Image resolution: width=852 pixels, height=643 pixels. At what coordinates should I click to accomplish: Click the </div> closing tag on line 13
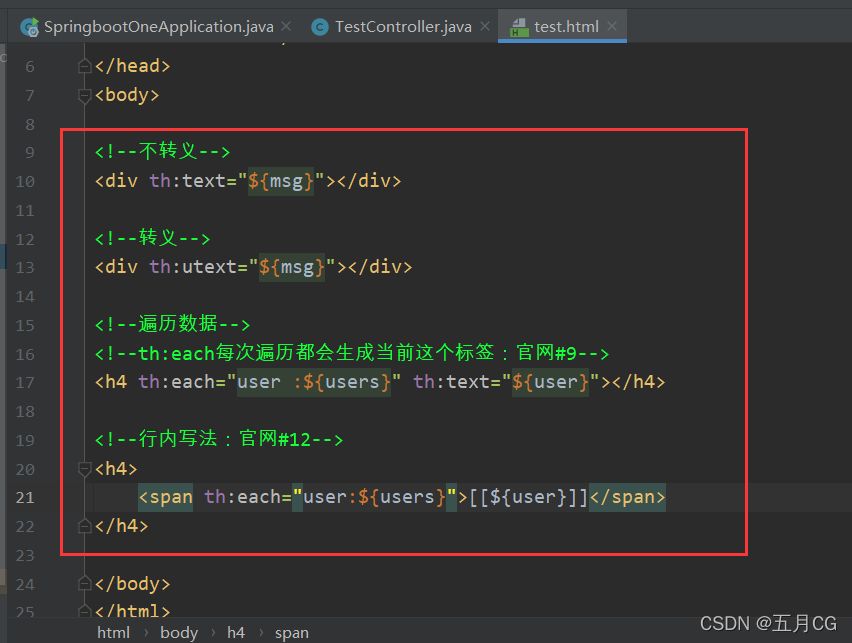[x=380, y=267]
